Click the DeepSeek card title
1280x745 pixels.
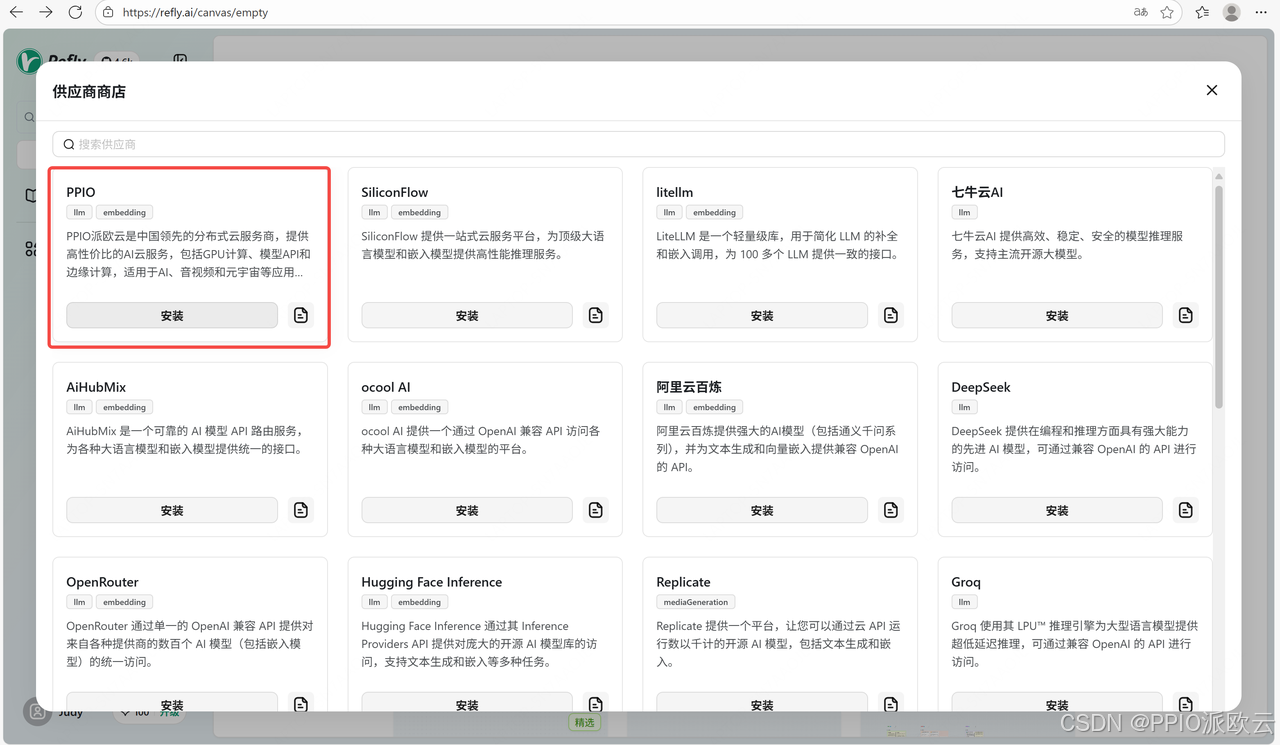[981, 387]
